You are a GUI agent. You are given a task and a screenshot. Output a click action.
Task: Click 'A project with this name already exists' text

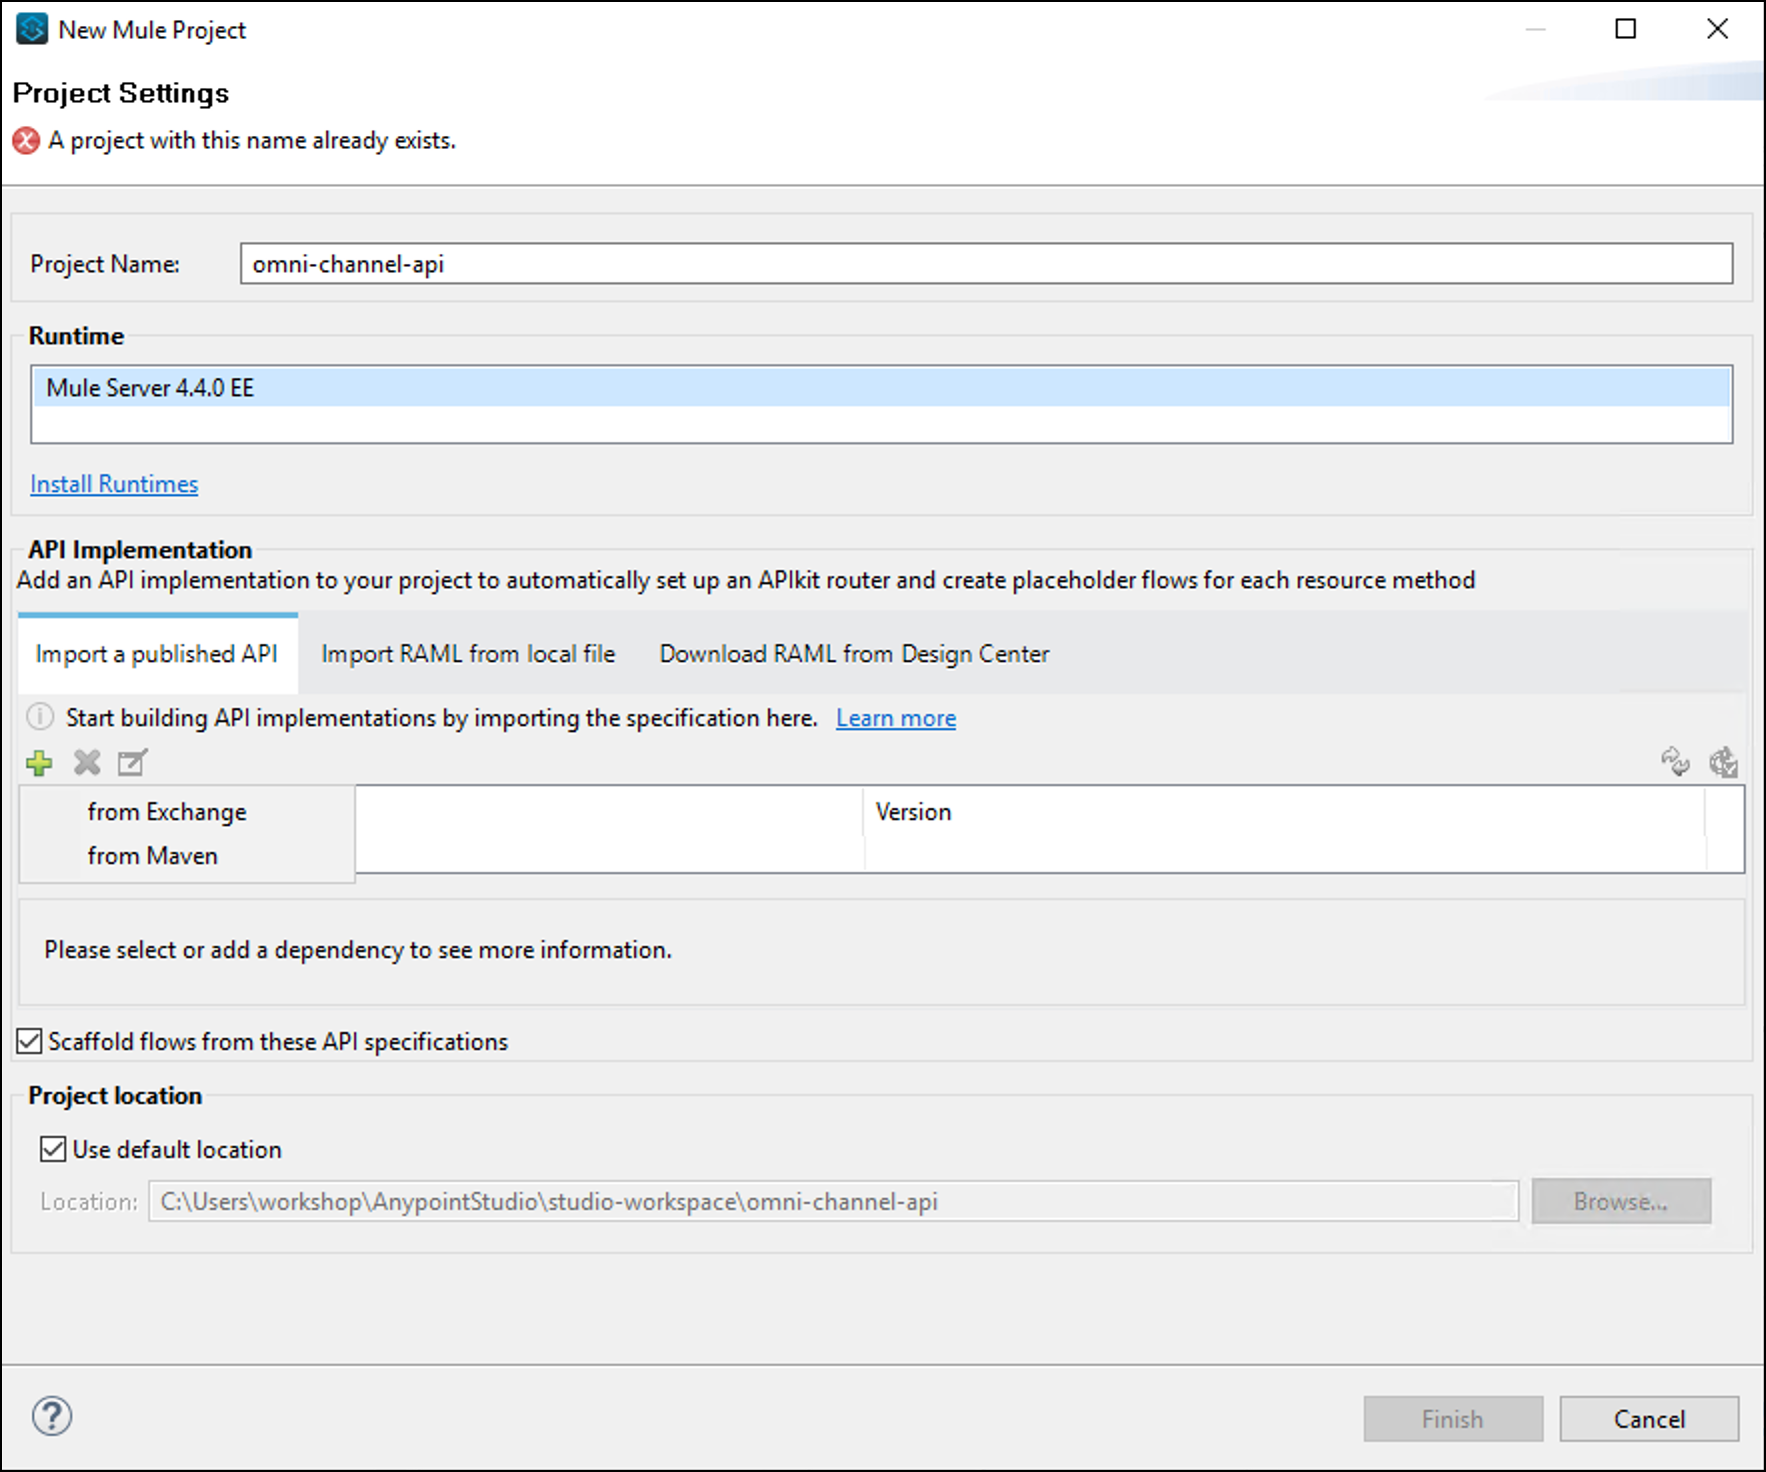click(252, 141)
